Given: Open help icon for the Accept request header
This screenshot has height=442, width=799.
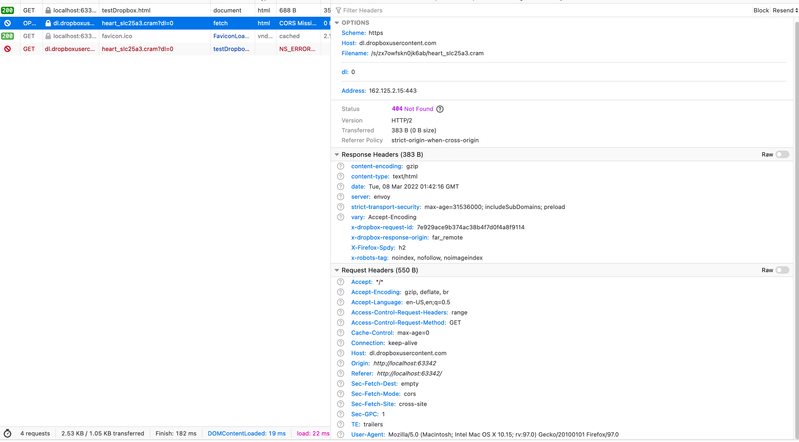Looking at the screenshot, I should click(x=340, y=282).
